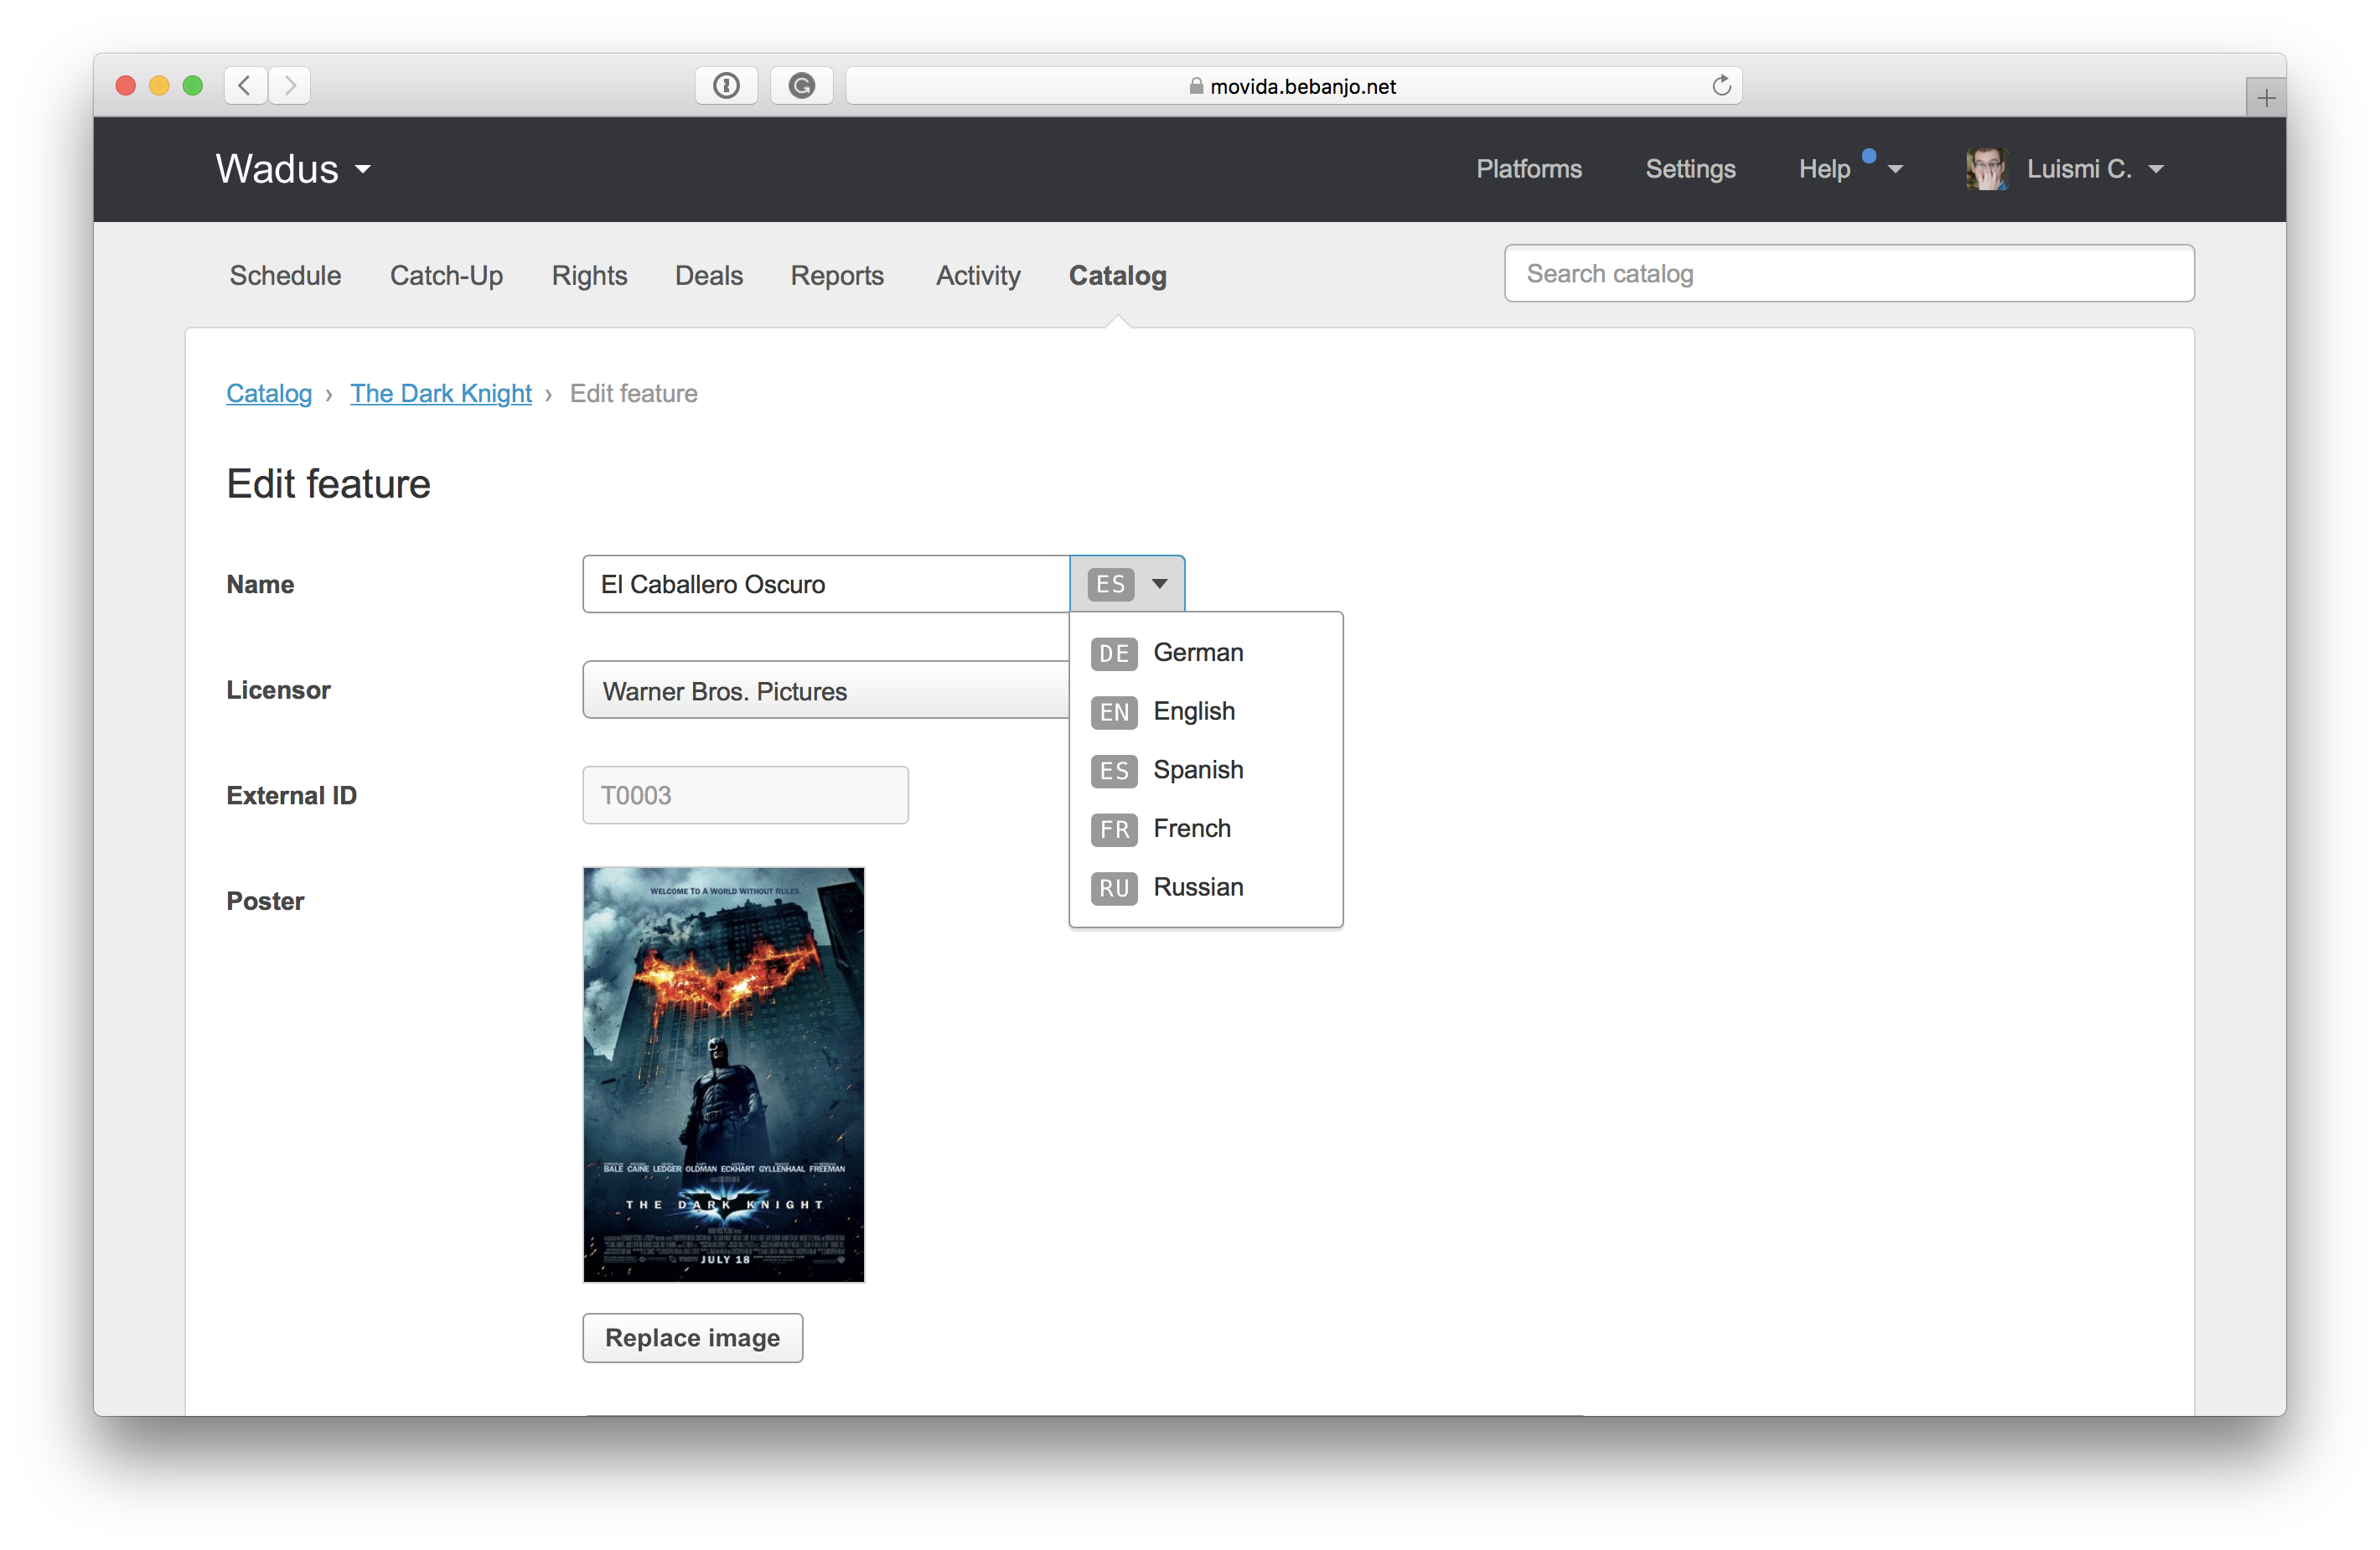The width and height of the screenshot is (2380, 1550).
Task: Click The Dark Knight poster thumbnail
Action: (x=723, y=1075)
